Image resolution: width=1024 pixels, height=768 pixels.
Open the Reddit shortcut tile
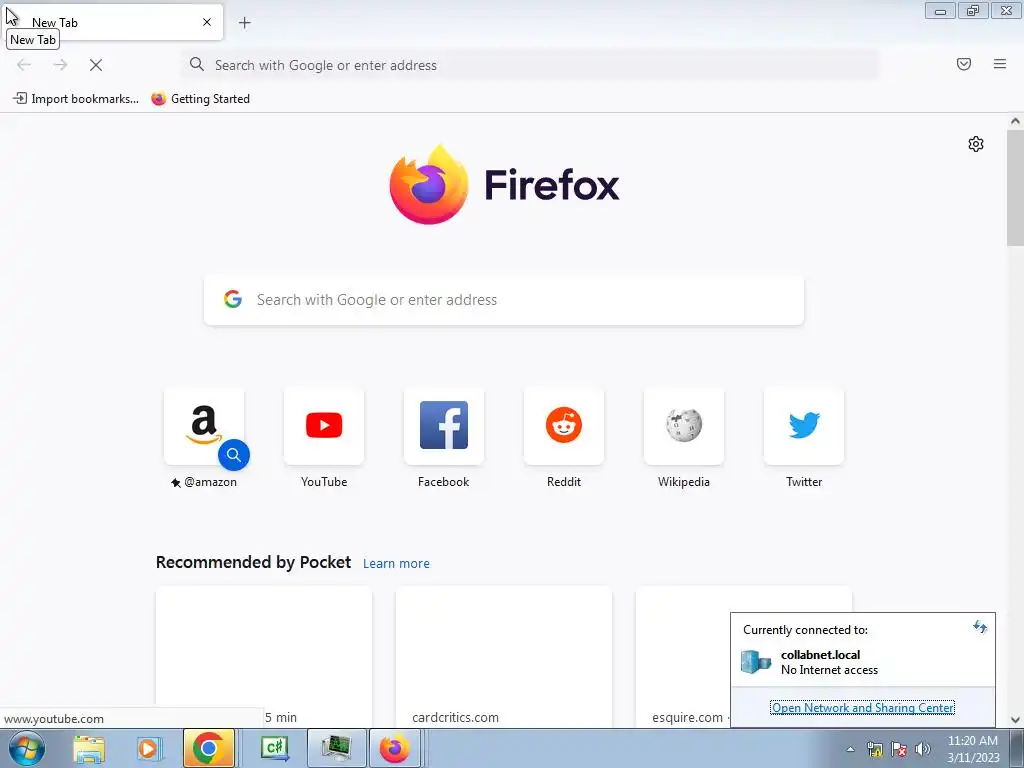pos(564,426)
